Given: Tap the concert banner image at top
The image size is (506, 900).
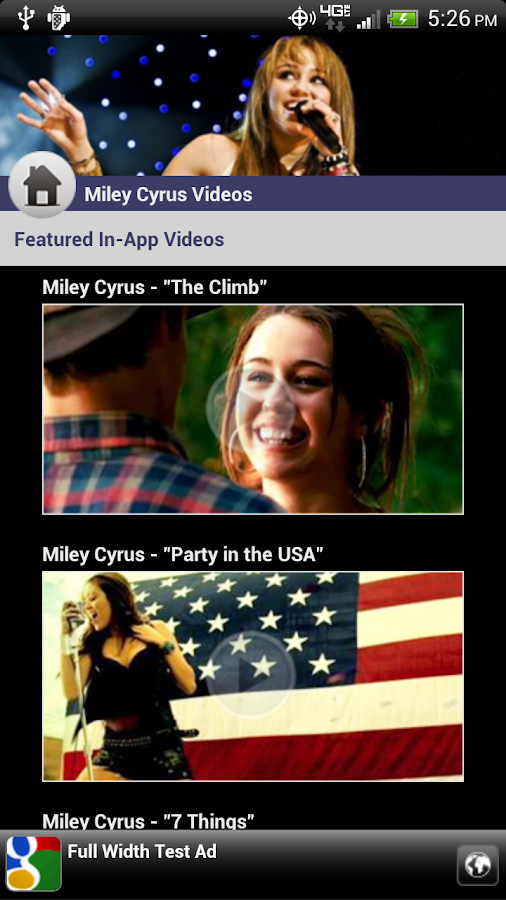Looking at the screenshot, I should 253,106.
